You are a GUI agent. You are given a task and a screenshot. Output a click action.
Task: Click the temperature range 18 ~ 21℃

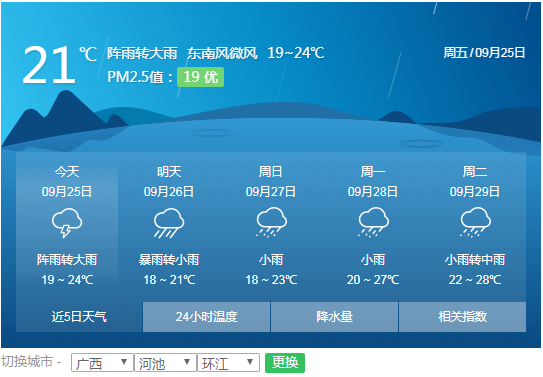click(169, 280)
